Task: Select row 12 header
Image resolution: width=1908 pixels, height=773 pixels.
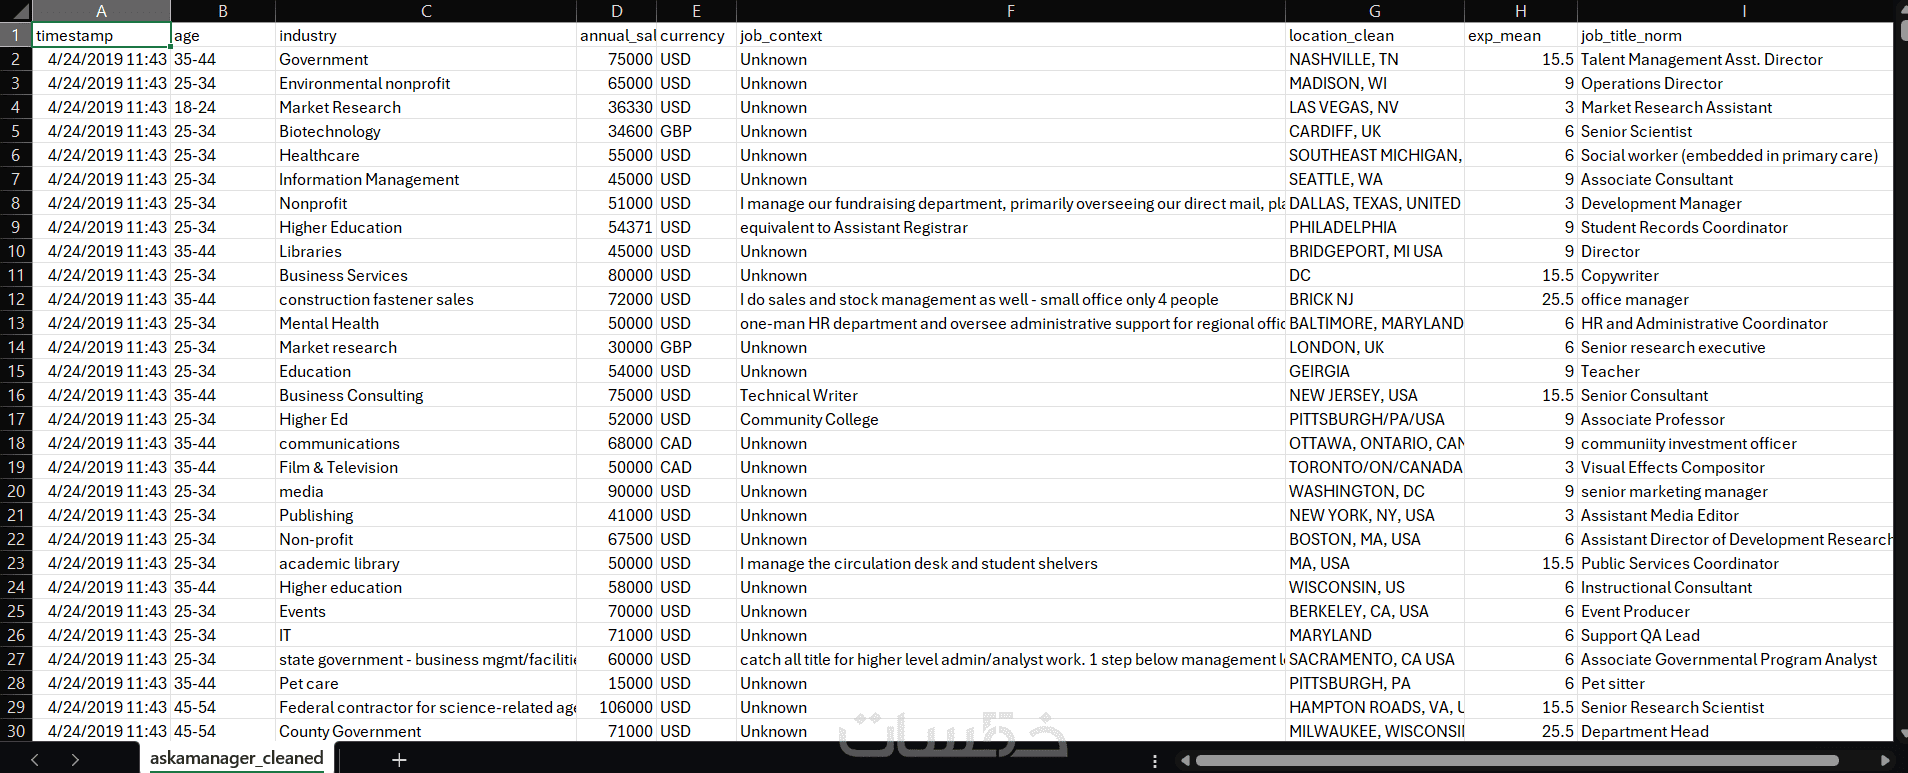Action: coord(16,299)
